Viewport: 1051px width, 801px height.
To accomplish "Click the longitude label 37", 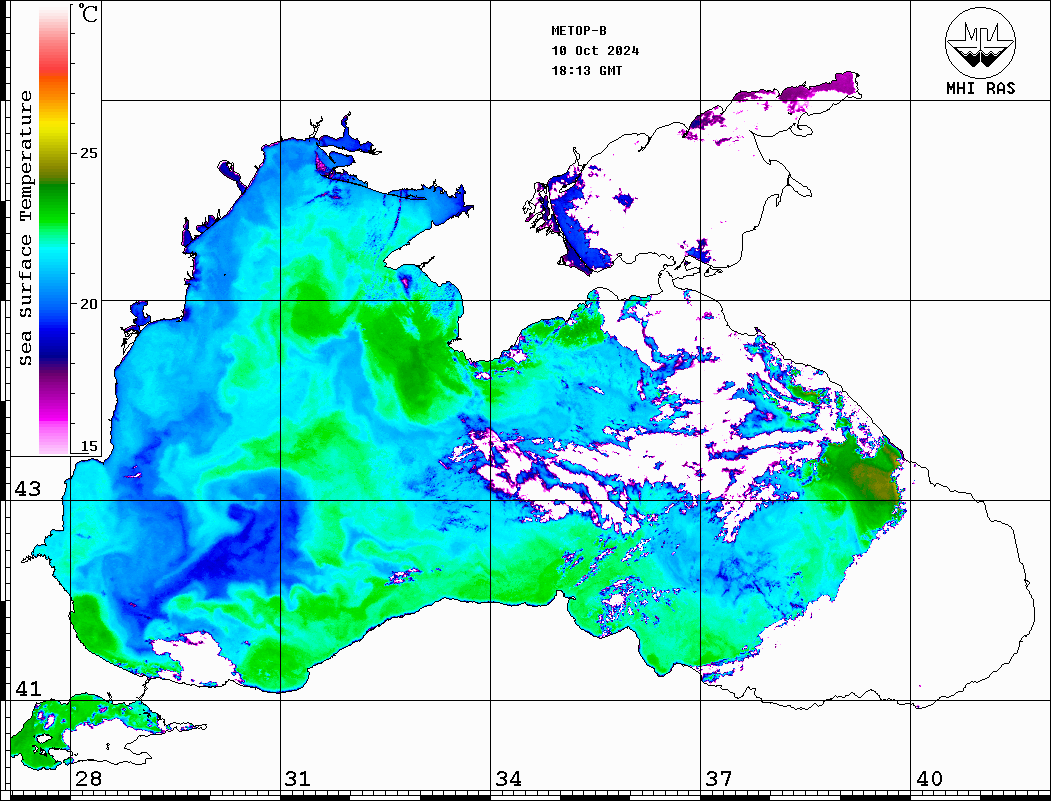I will 719,779.
